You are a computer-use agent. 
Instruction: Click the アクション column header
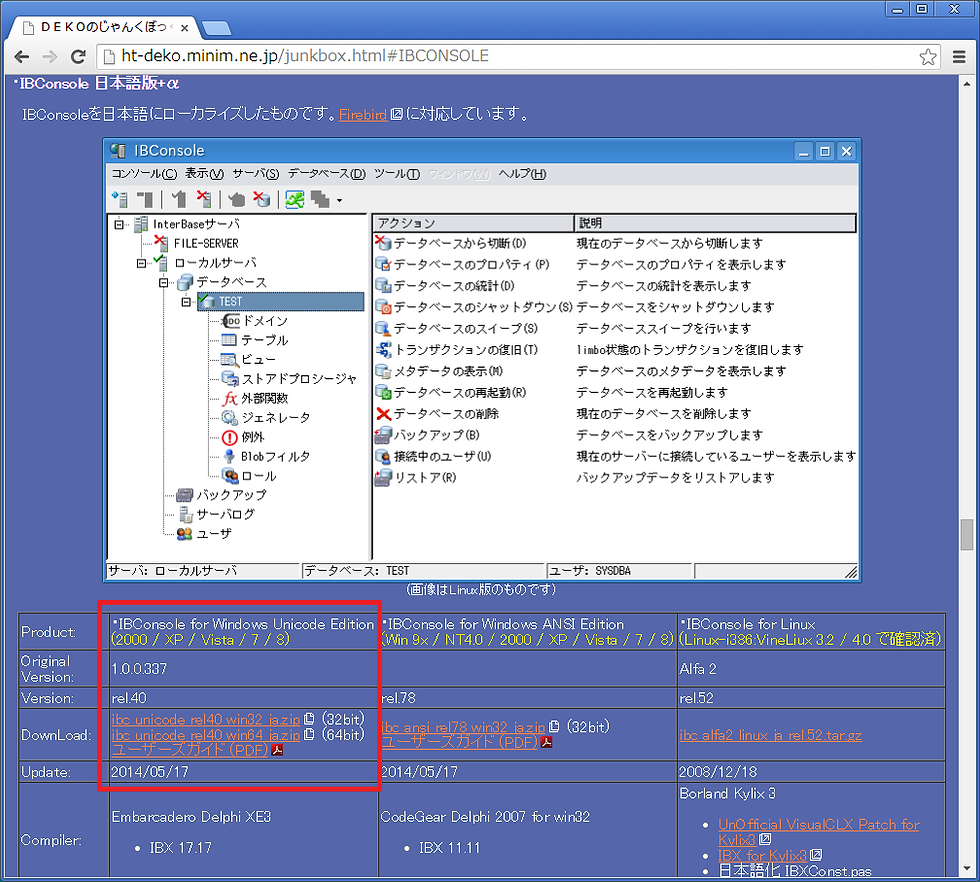point(473,223)
